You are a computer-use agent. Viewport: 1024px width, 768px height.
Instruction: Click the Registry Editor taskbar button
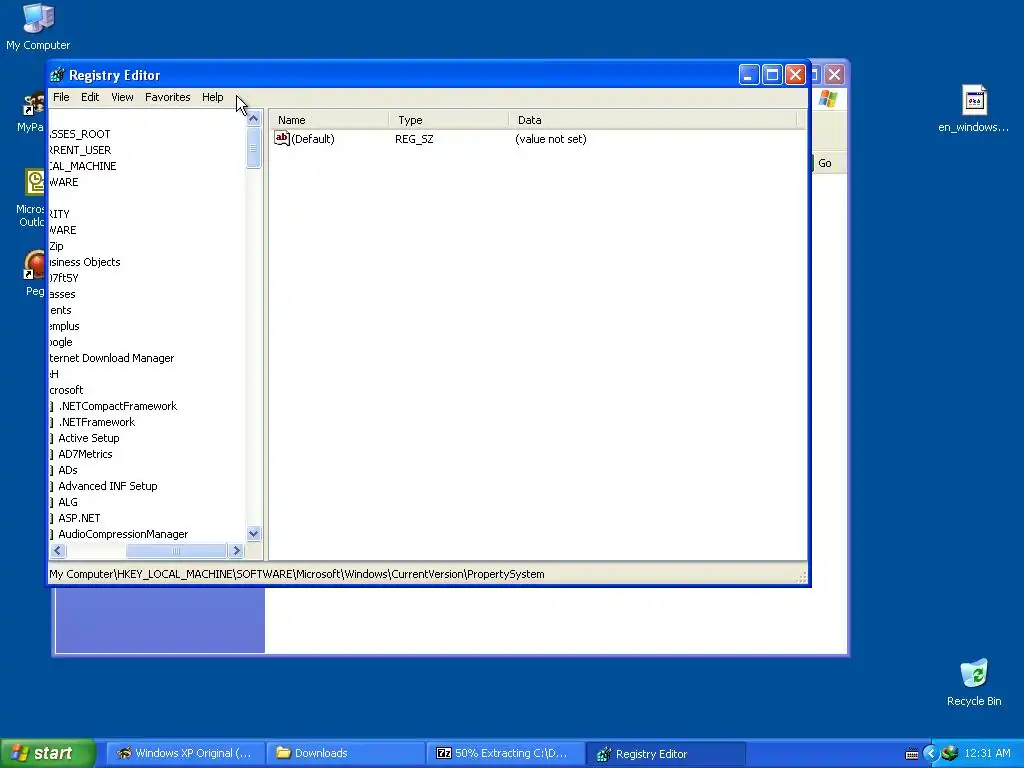665,754
